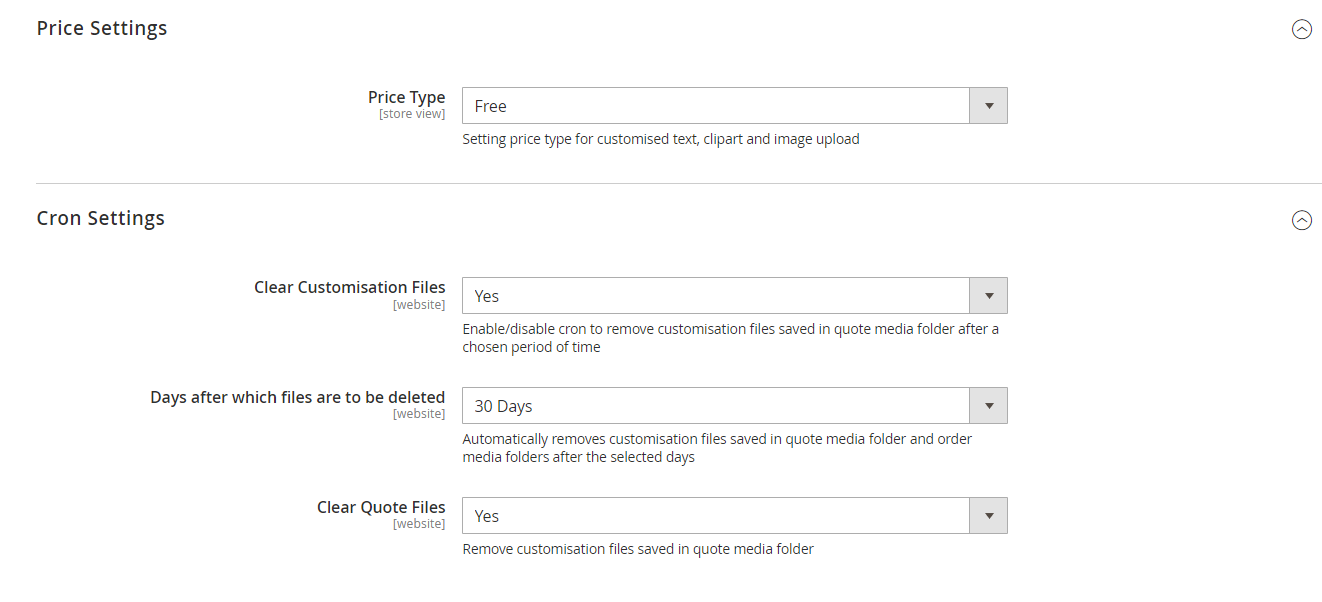Click the store view scope label
The image size is (1322, 602).
412,113
